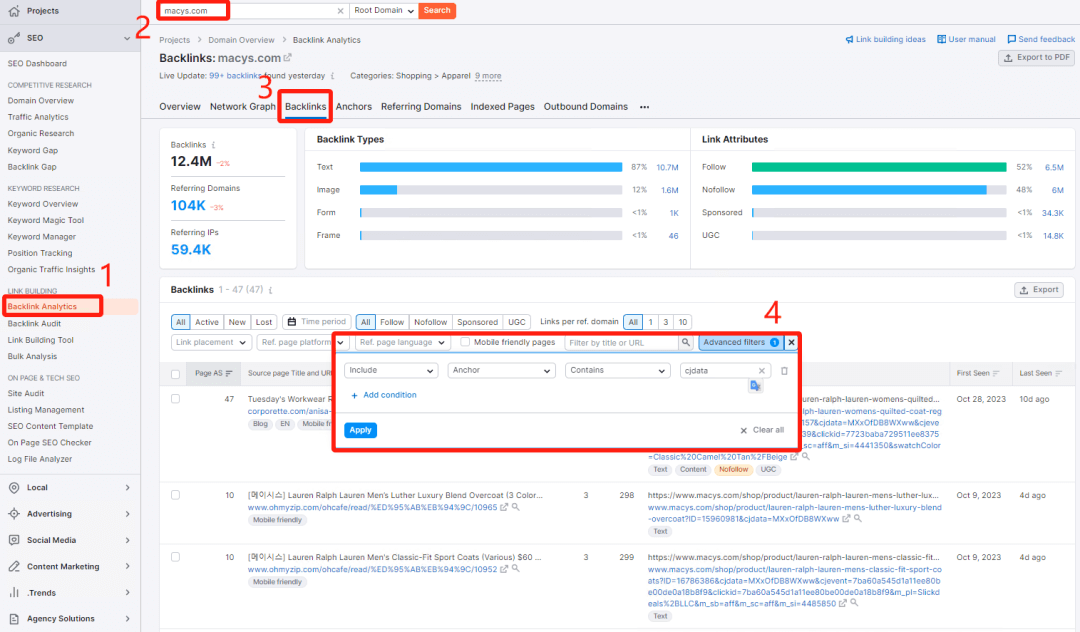Sort by Page AS column icon
1080x632 pixels.
[229, 373]
